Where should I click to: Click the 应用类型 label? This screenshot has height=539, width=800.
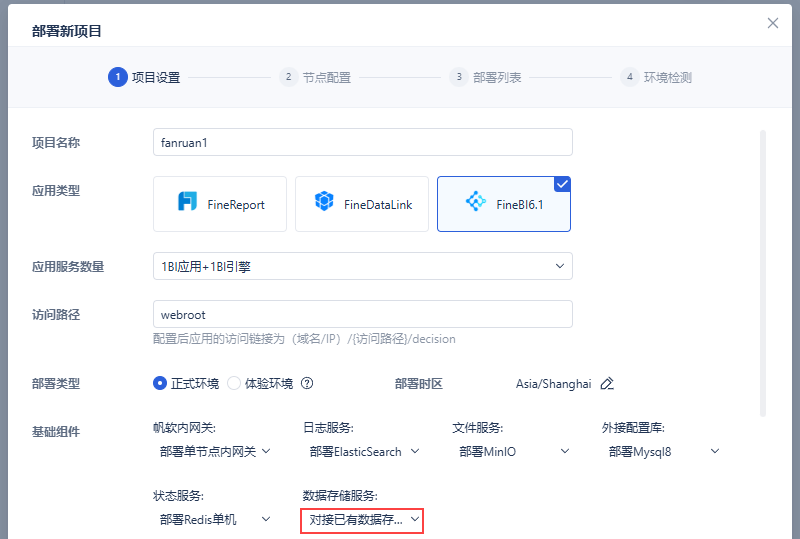[56, 191]
